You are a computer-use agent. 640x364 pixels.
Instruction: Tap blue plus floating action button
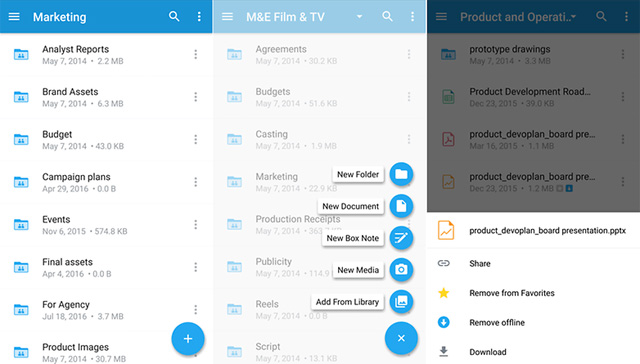click(188, 339)
